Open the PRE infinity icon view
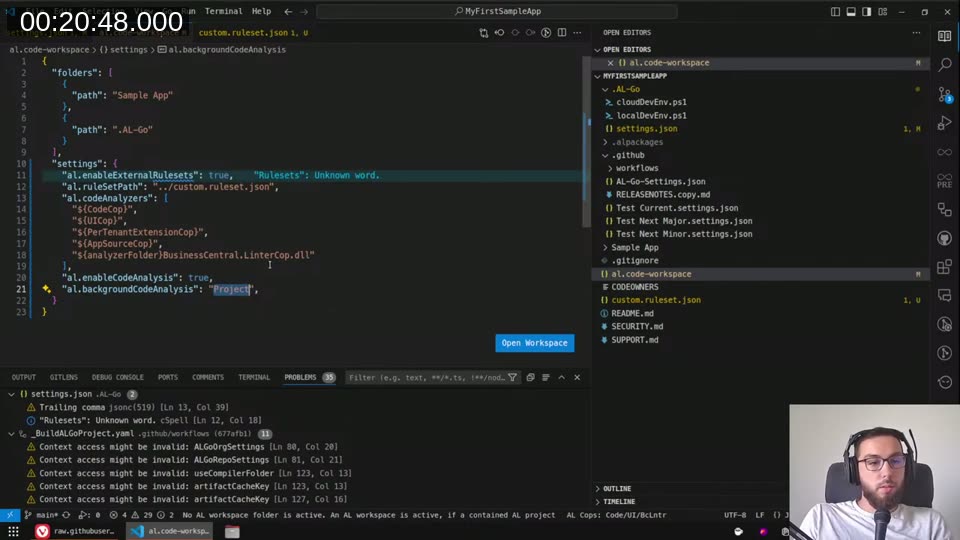Image resolution: width=960 pixels, height=540 pixels. (945, 181)
